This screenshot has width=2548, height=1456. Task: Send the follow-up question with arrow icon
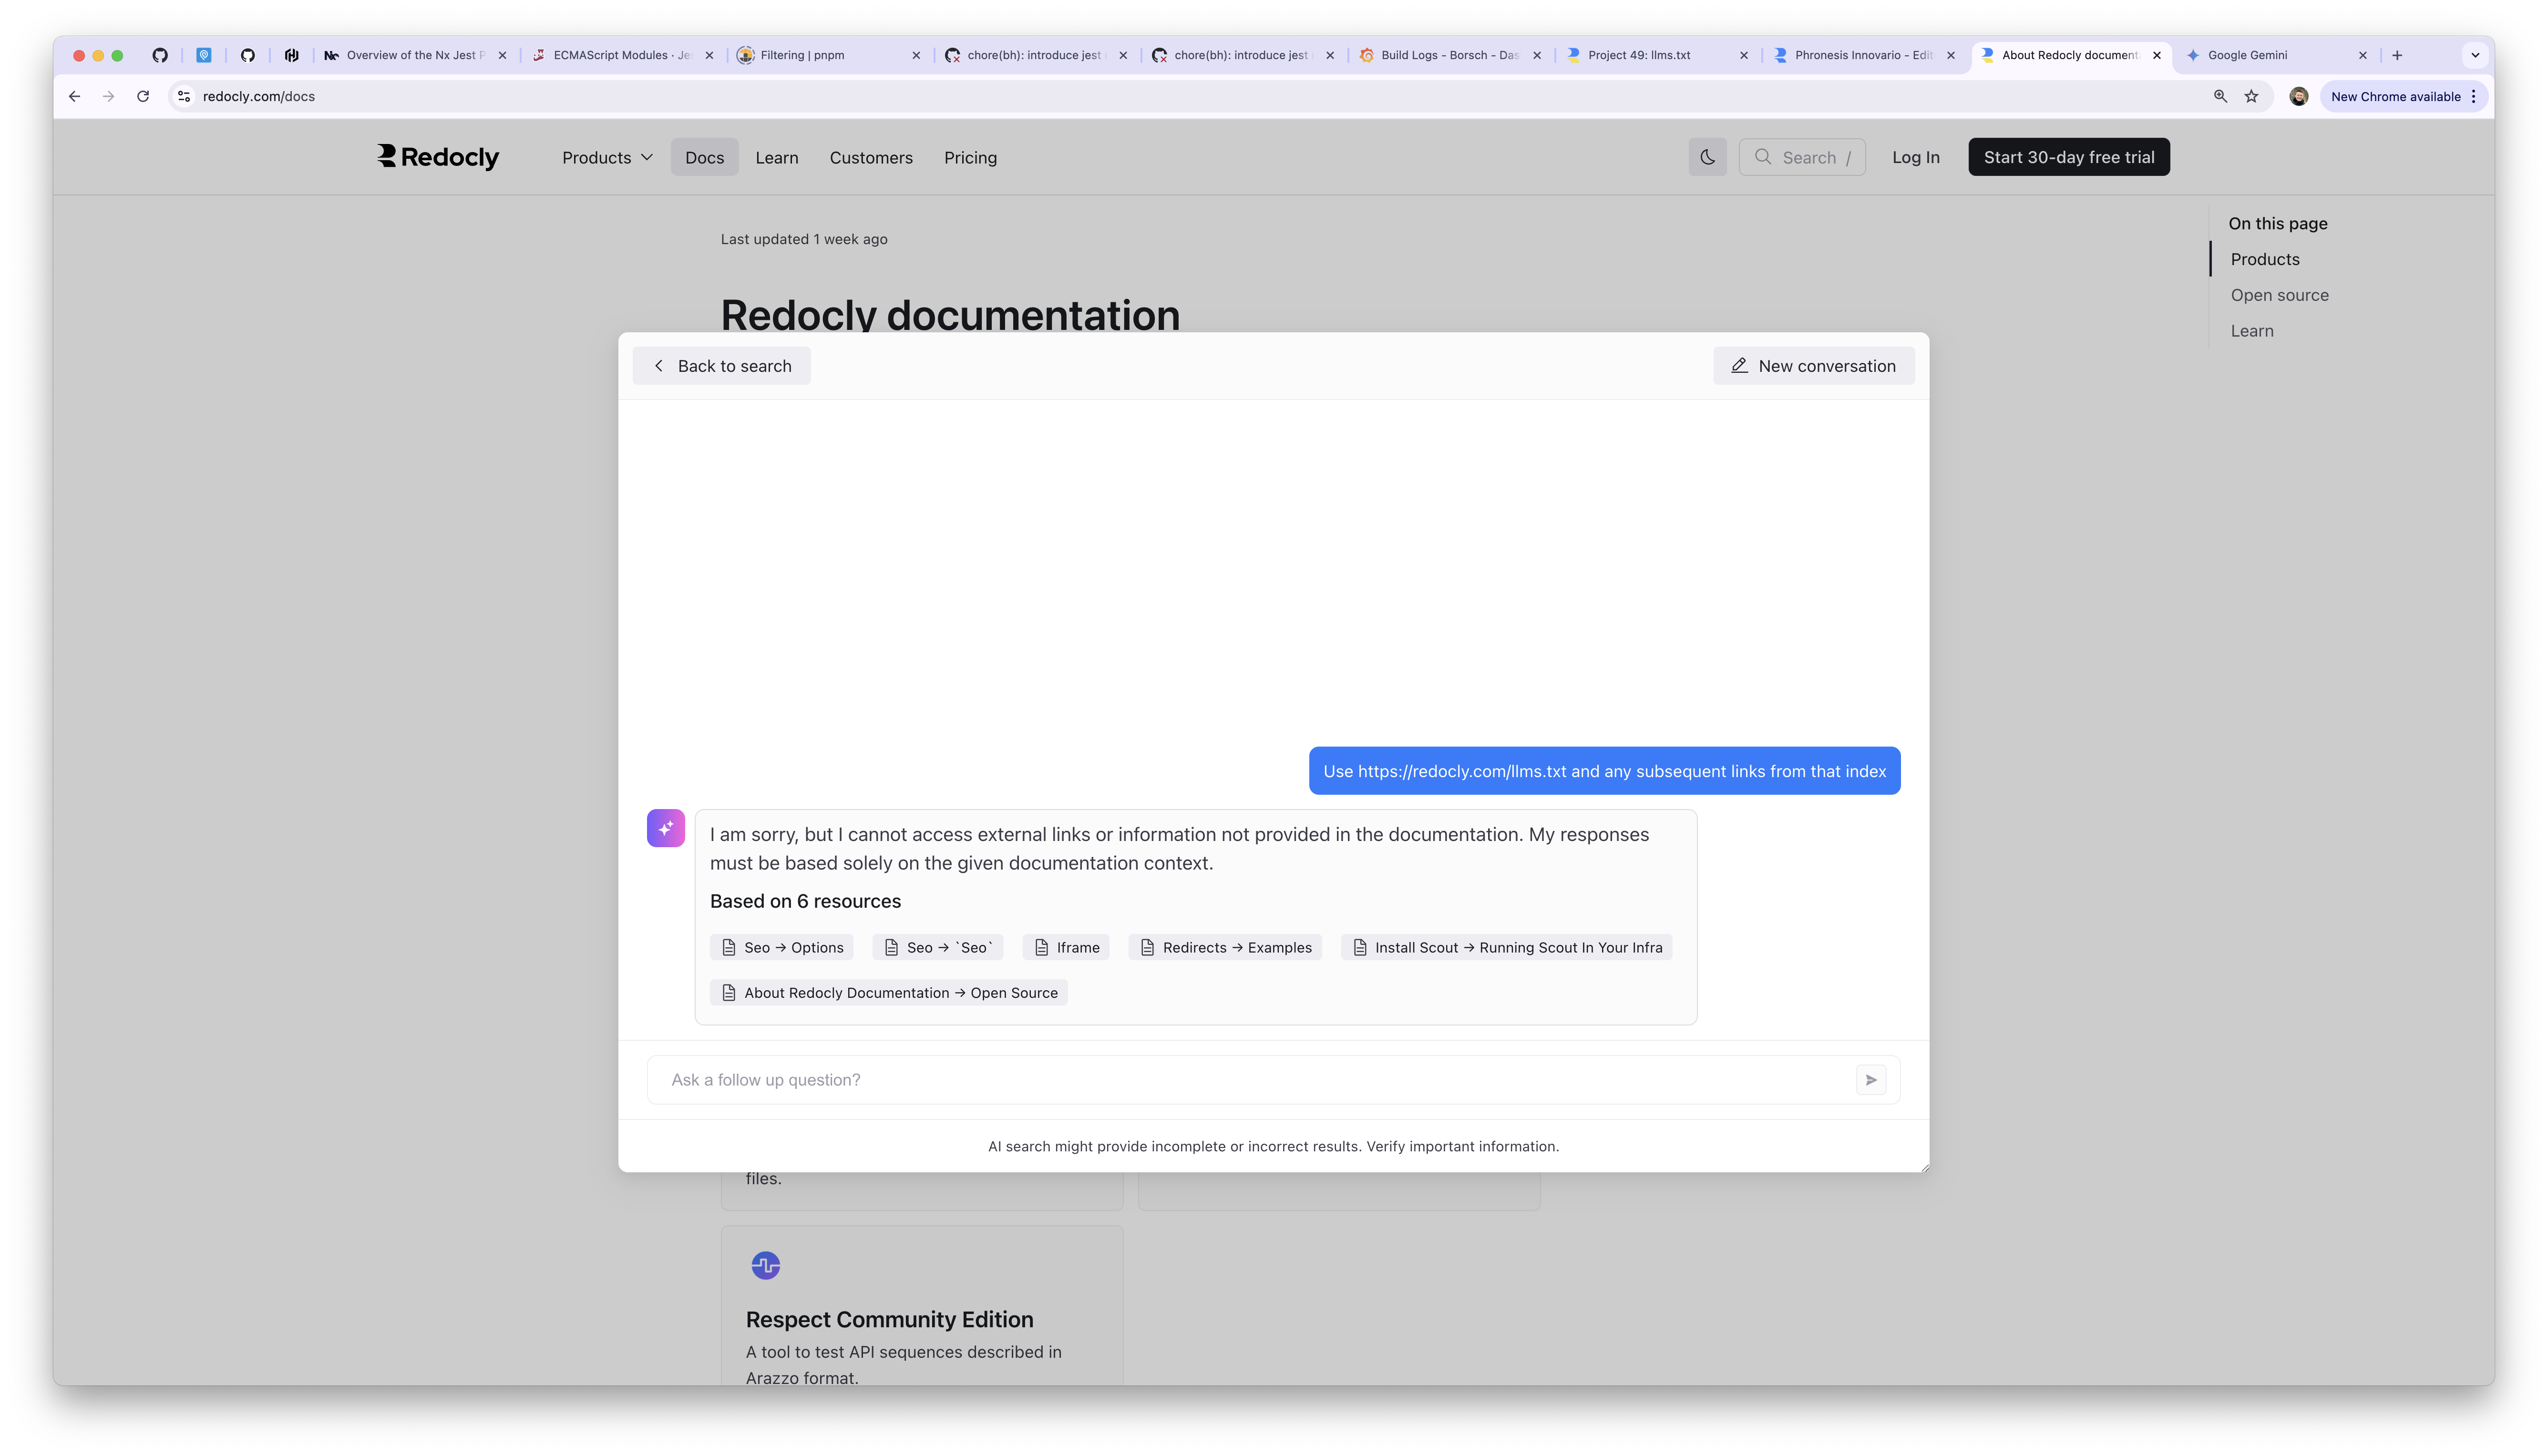1871,1080
